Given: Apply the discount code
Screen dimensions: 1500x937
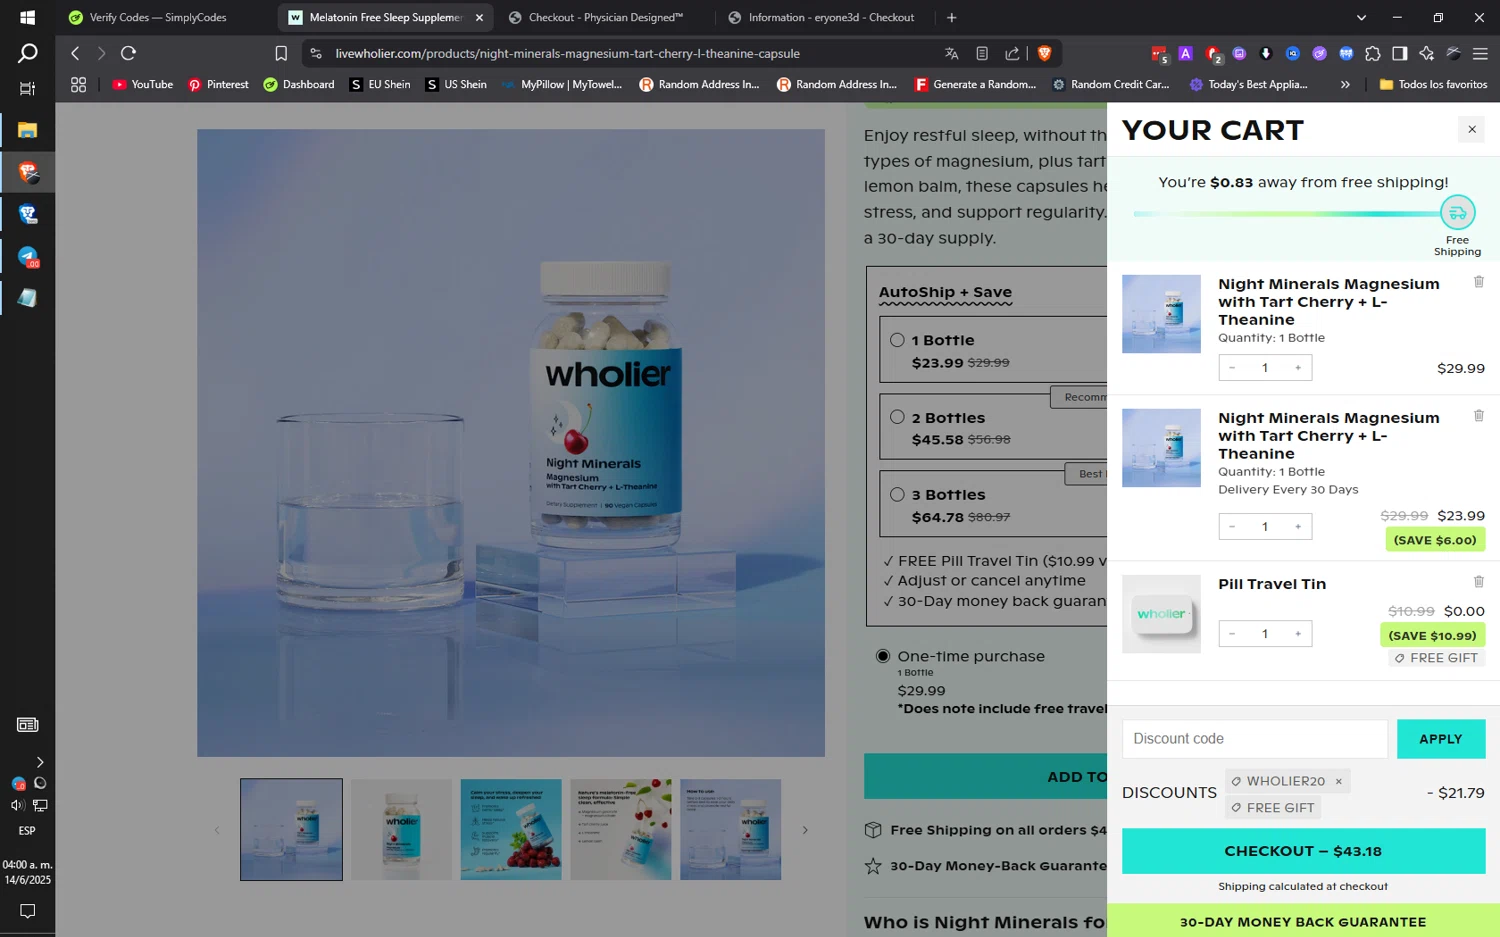Looking at the screenshot, I should pyautogui.click(x=1440, y=739).
